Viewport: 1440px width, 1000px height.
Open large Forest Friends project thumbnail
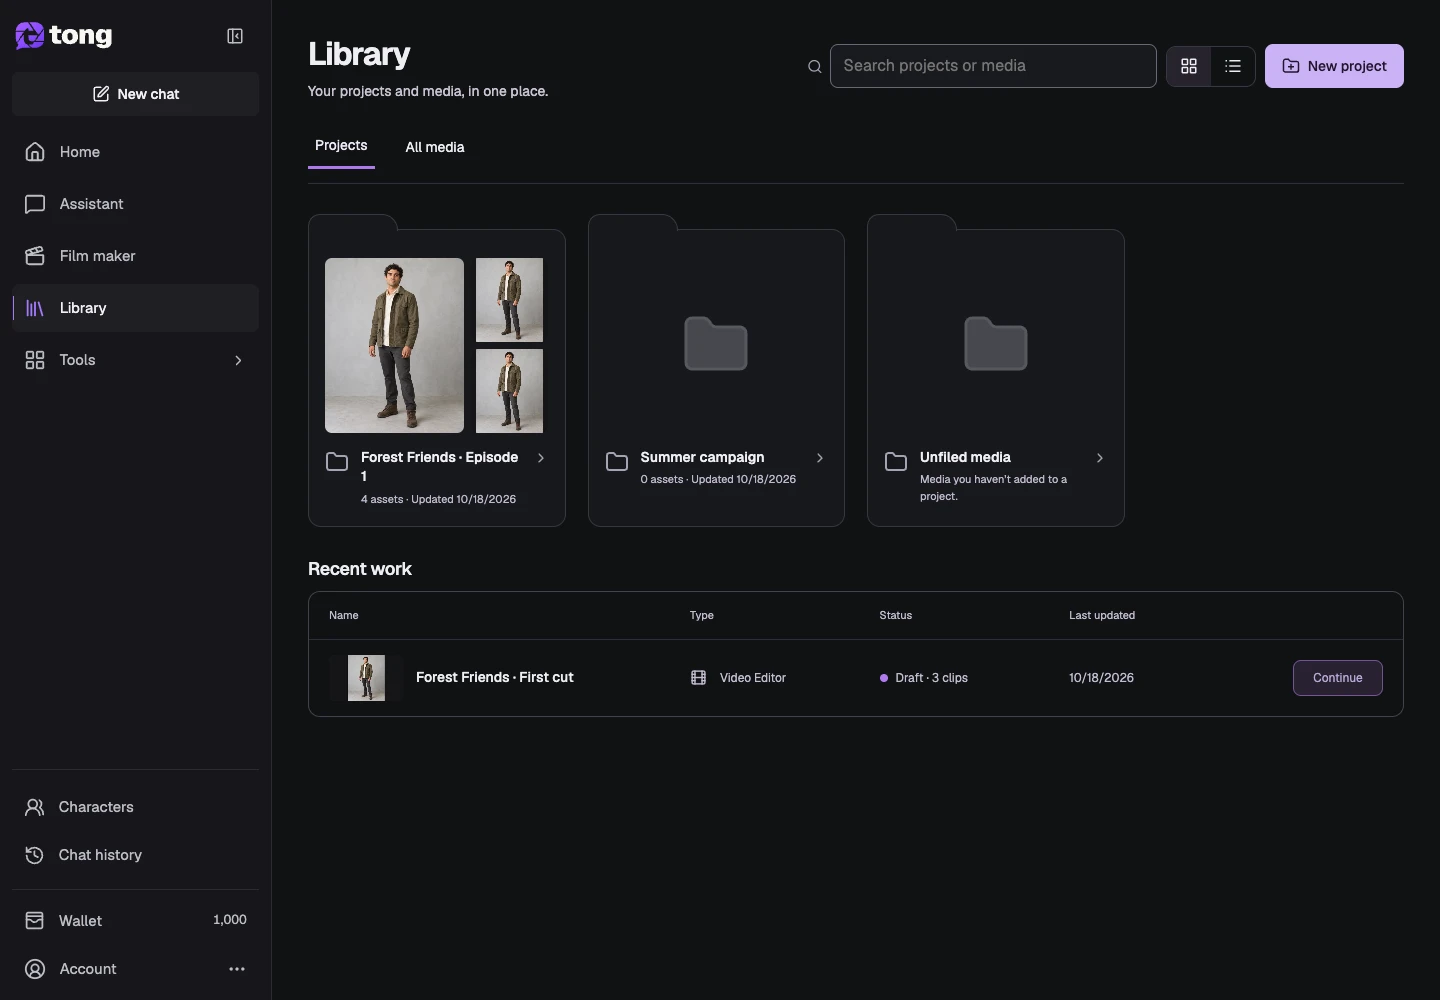pos(394,345)
